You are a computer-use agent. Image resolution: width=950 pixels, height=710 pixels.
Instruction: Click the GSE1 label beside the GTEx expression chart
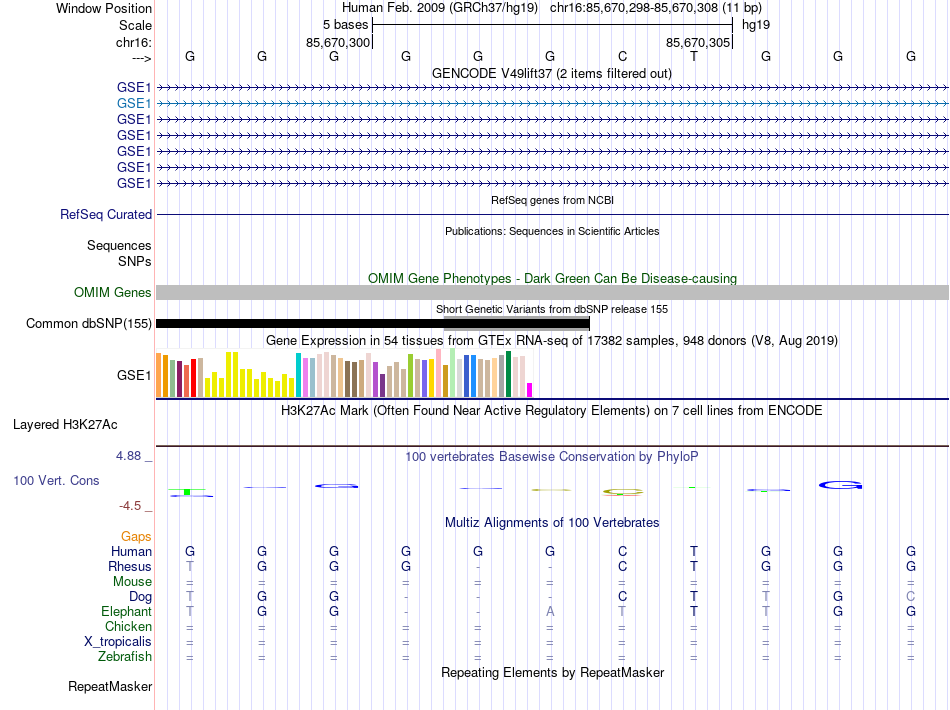134,376
